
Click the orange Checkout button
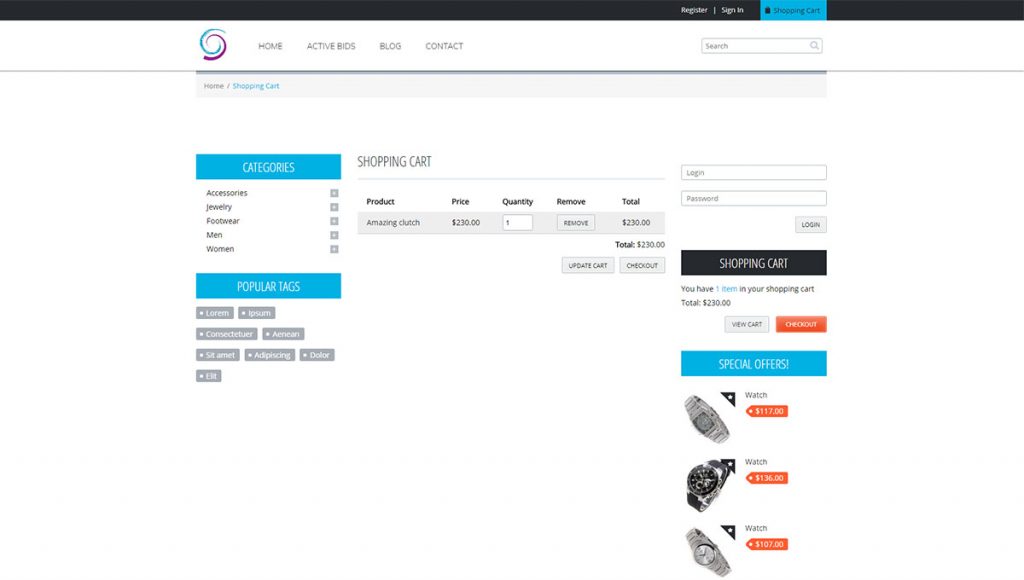[801, 324]
